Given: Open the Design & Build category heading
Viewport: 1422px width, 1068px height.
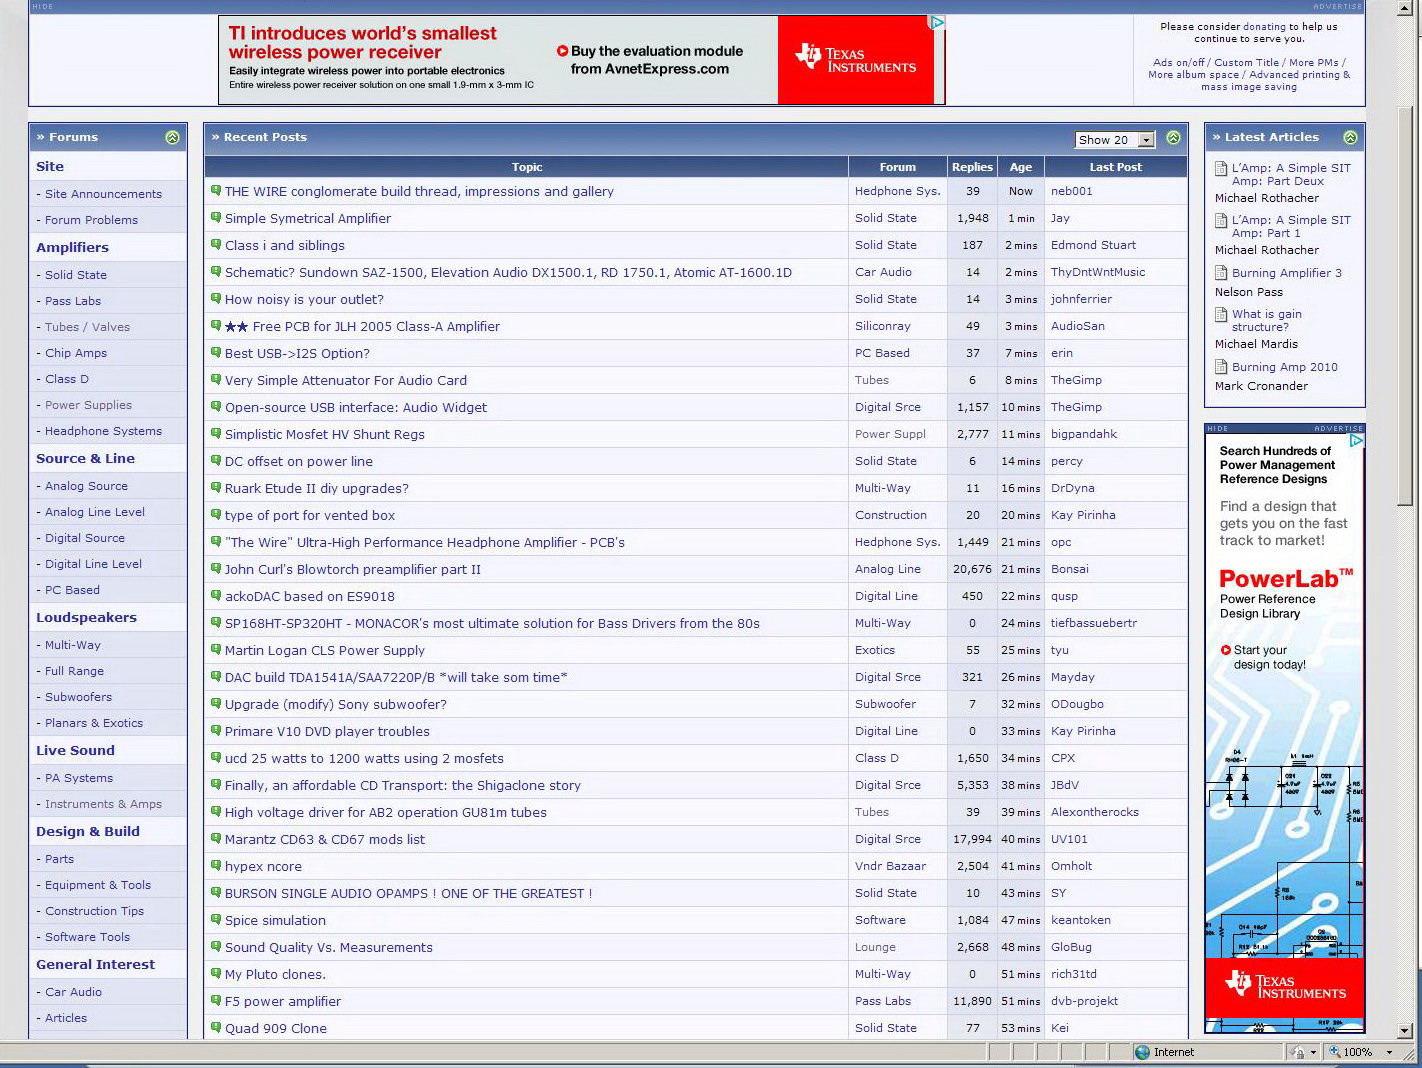Looking at the screenshot, I should tap(88, 831).
